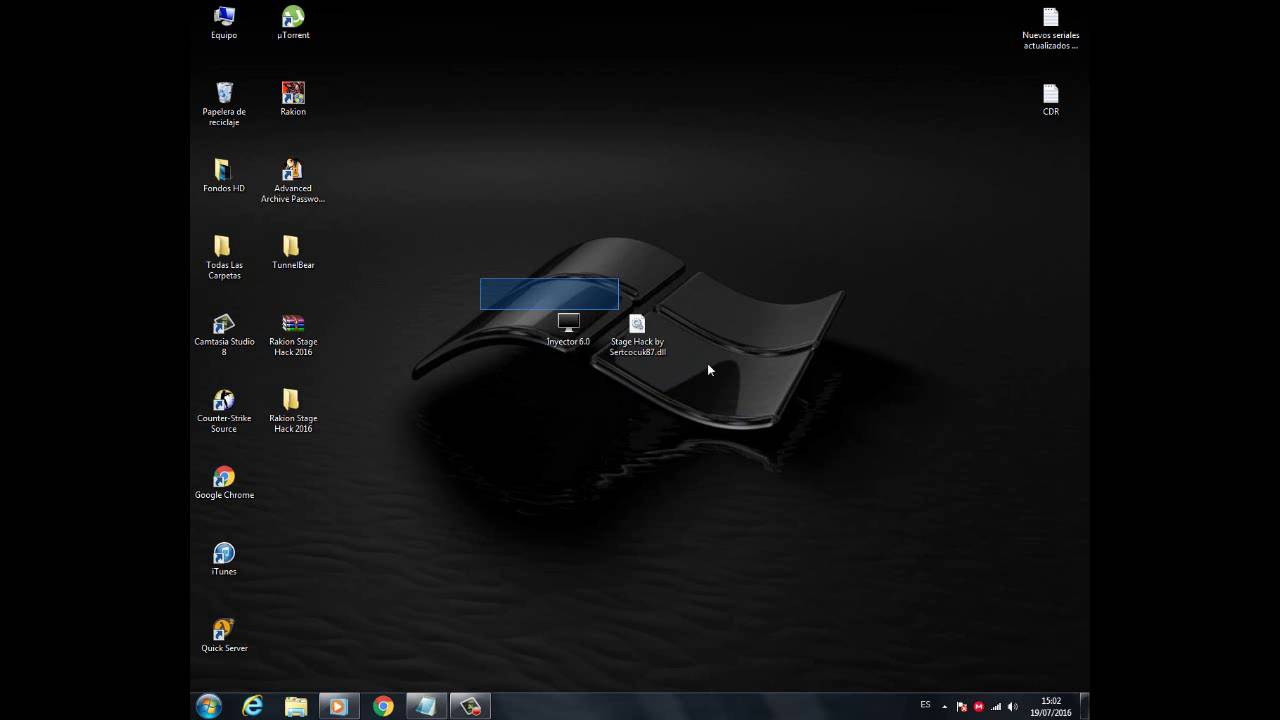Select the iTunes desktop shortcut
The width and height of the screenshot is (1280, 720).
click(x=224, y=560)
